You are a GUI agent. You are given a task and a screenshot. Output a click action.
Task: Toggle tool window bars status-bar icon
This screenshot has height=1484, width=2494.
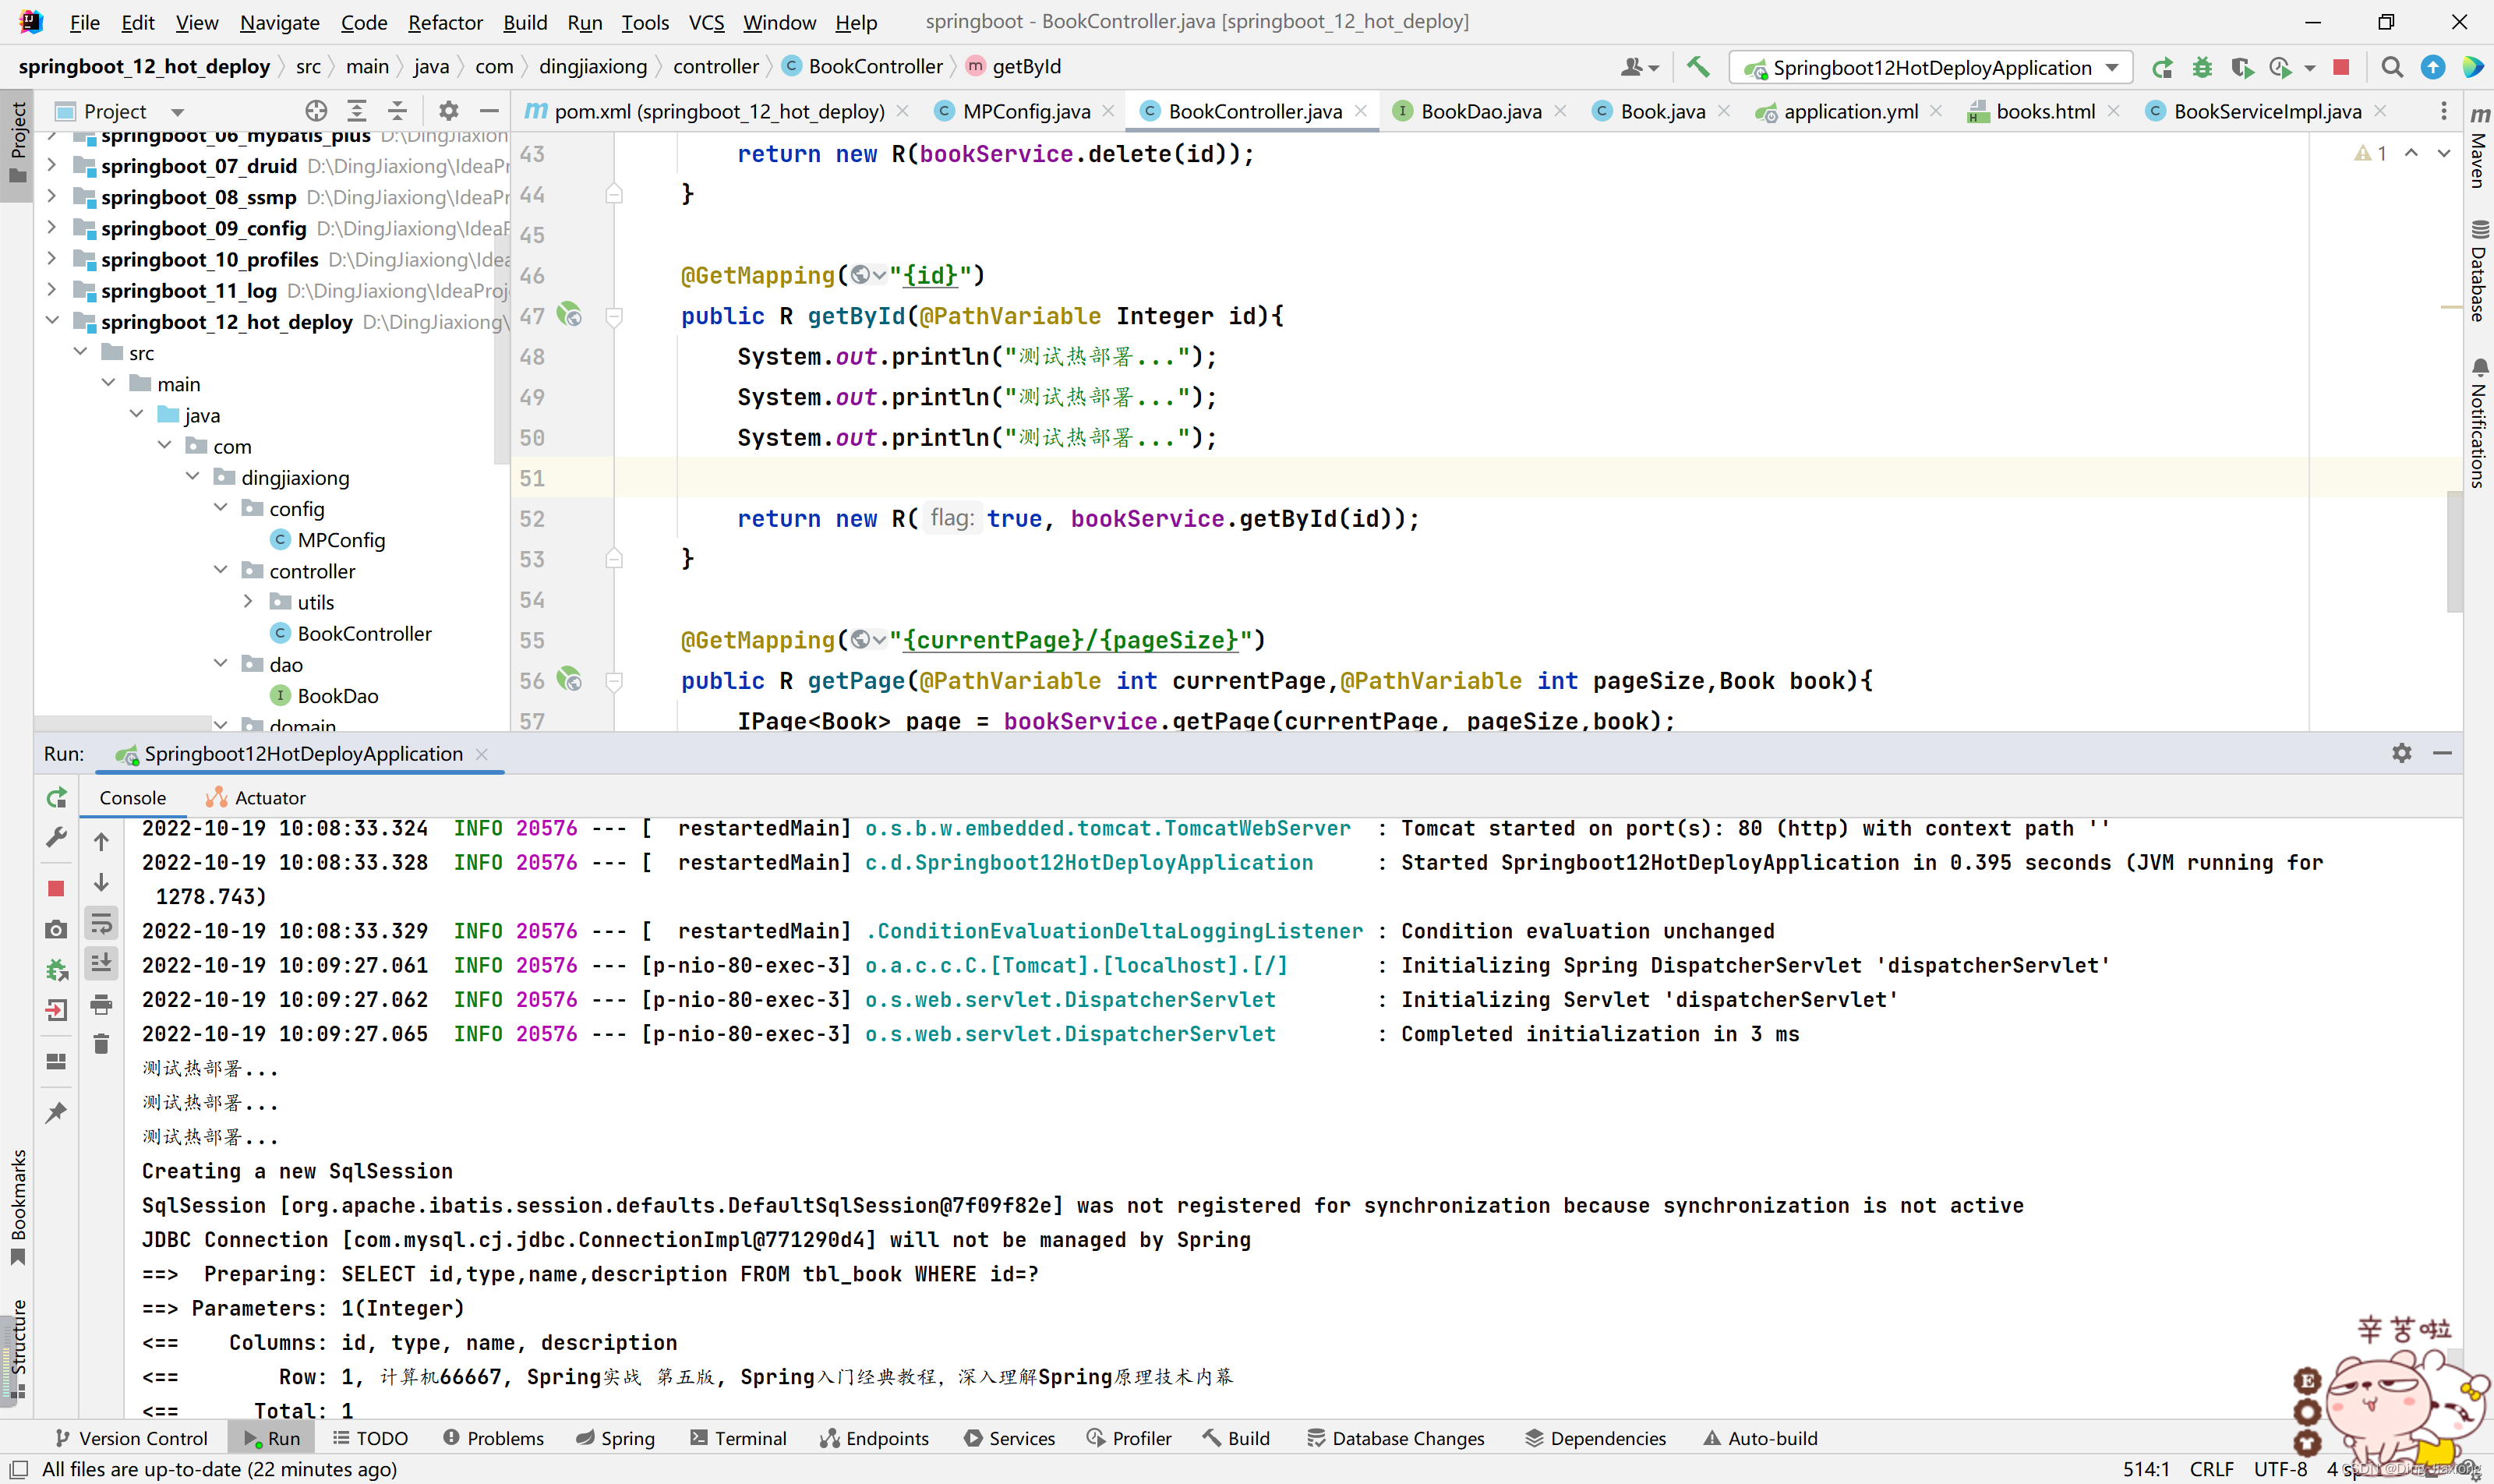pyautogui.click(x=19, y=1469)
